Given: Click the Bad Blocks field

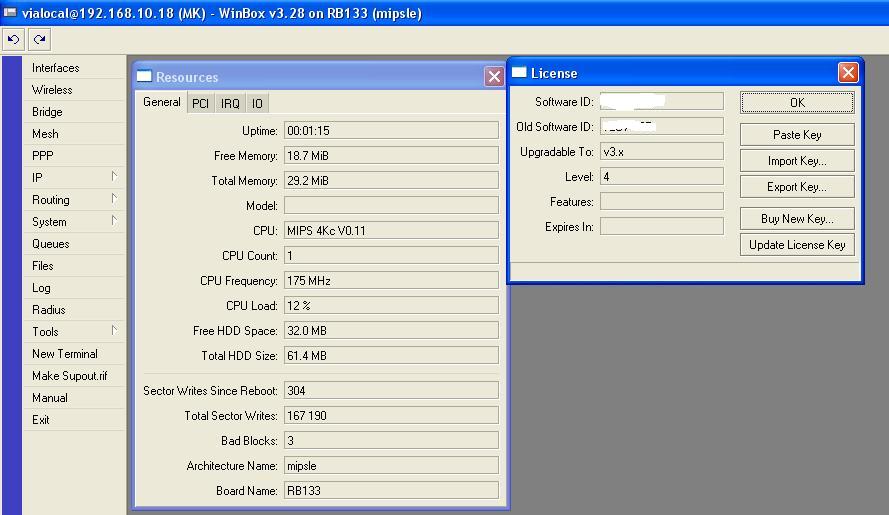Looking at the screenshot, I should [391, 440].
